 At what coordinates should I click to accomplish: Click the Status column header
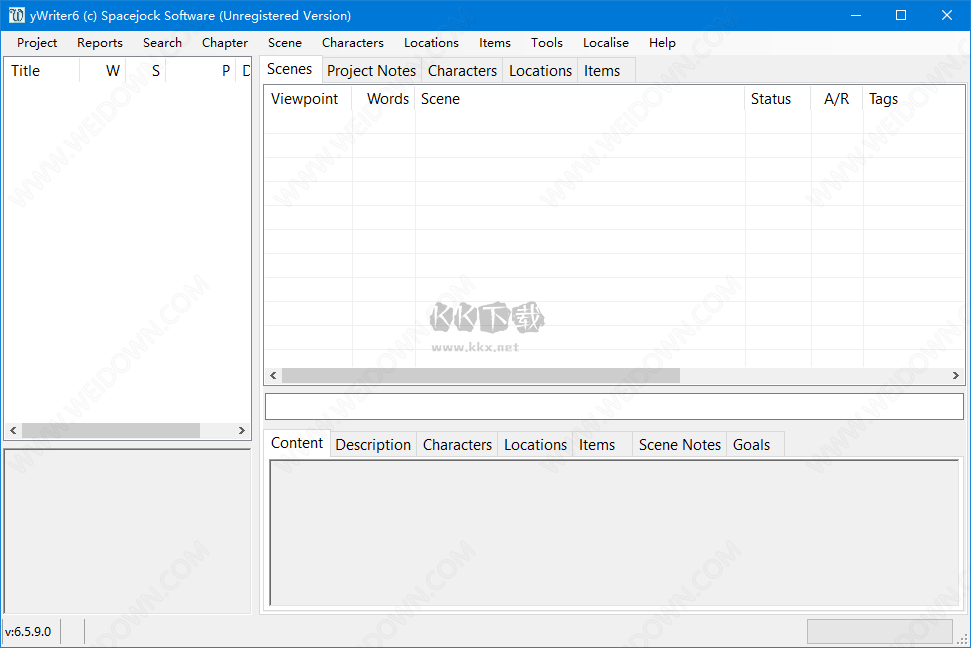(771, 99)
